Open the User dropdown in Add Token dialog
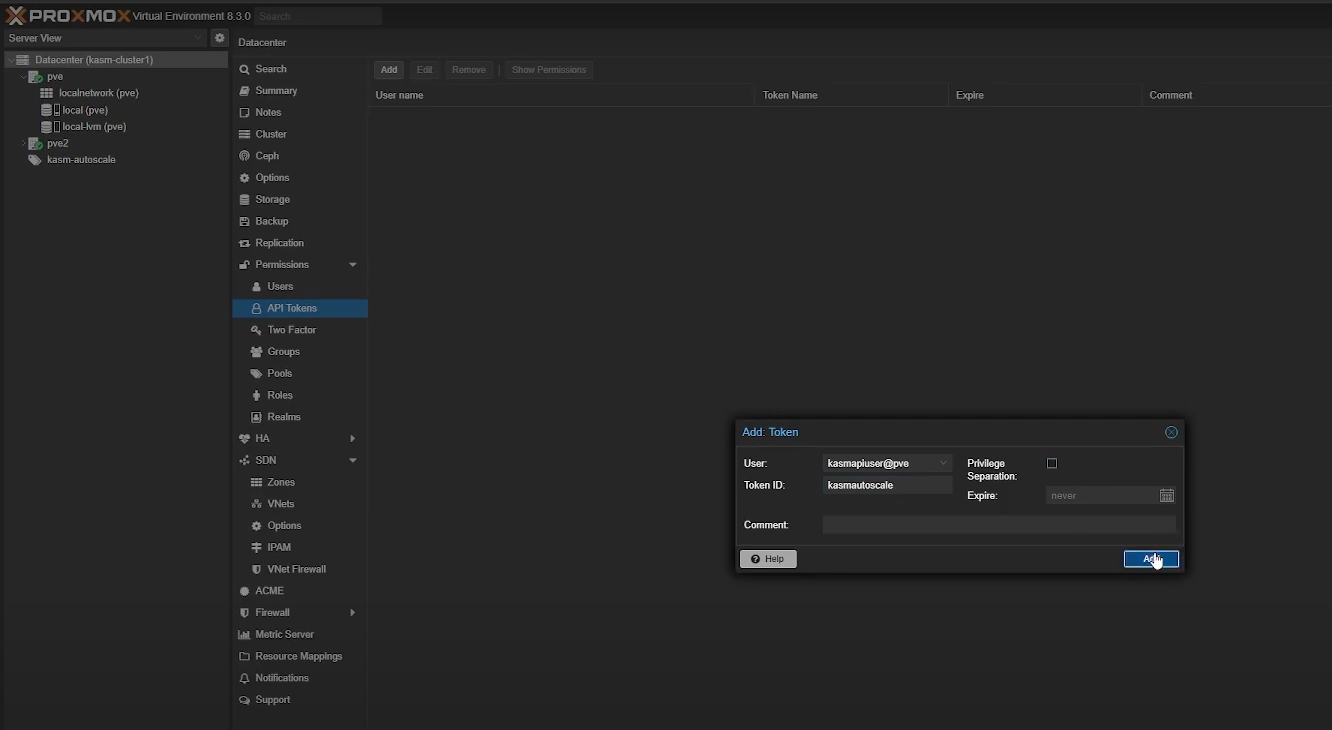The width and height of the screenshot is (1332, 730). (942, 463)
